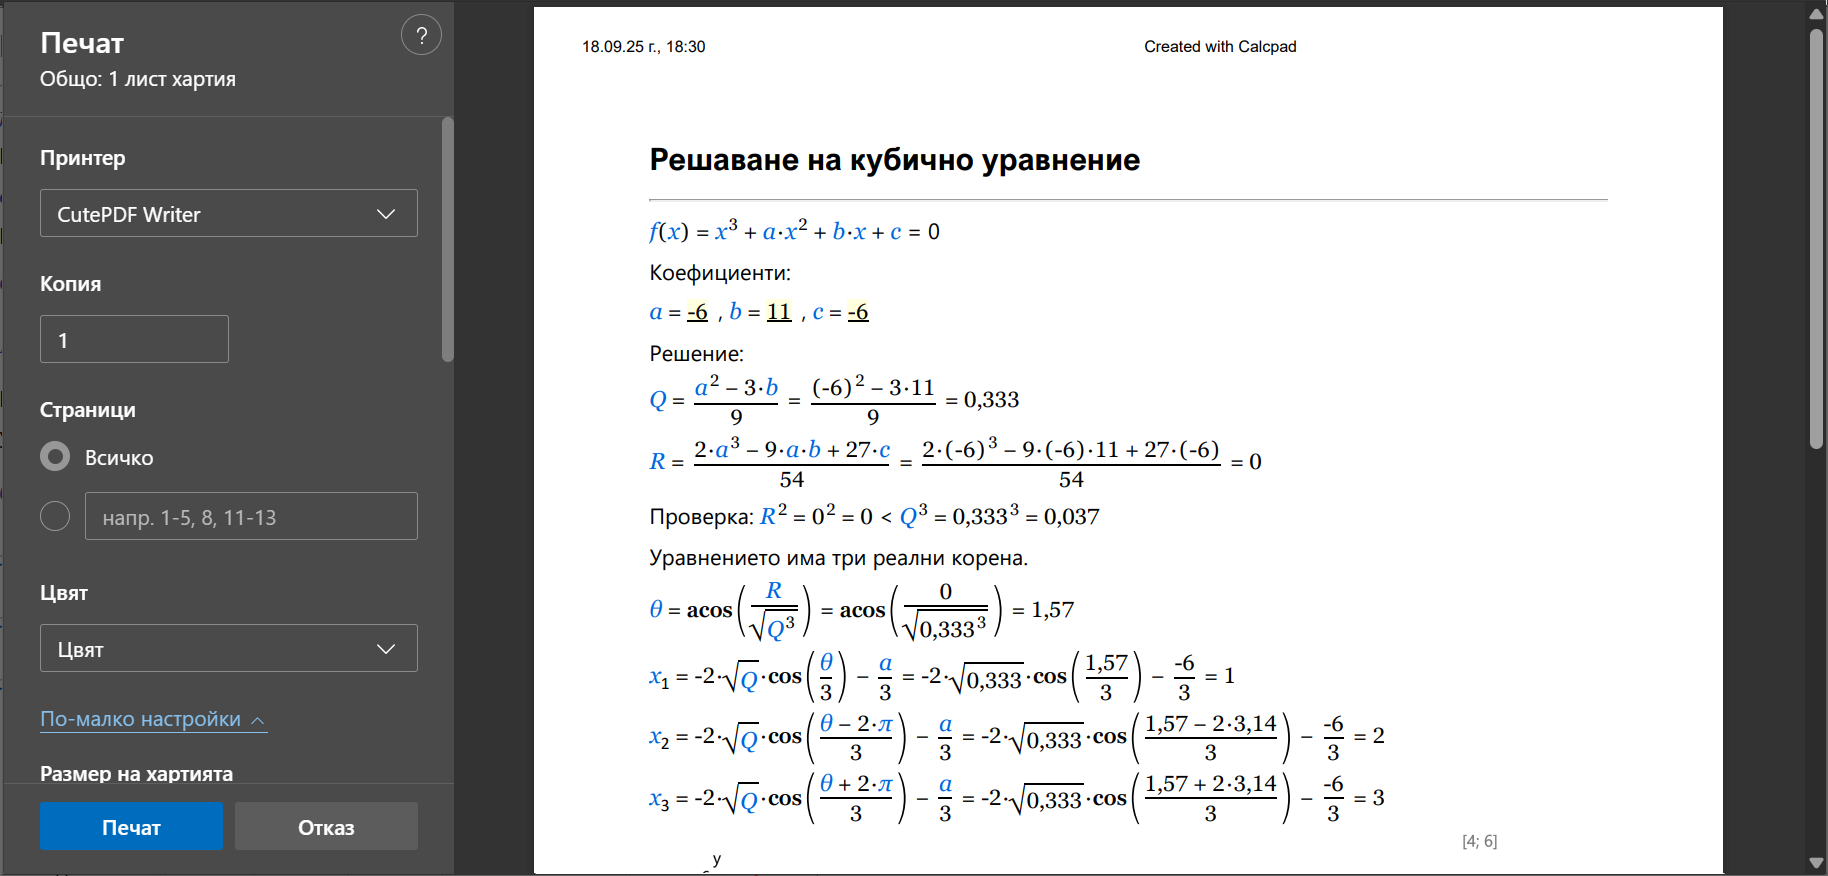
Task: Click the text 'Решение:' in preview
Action: (697, 354)
